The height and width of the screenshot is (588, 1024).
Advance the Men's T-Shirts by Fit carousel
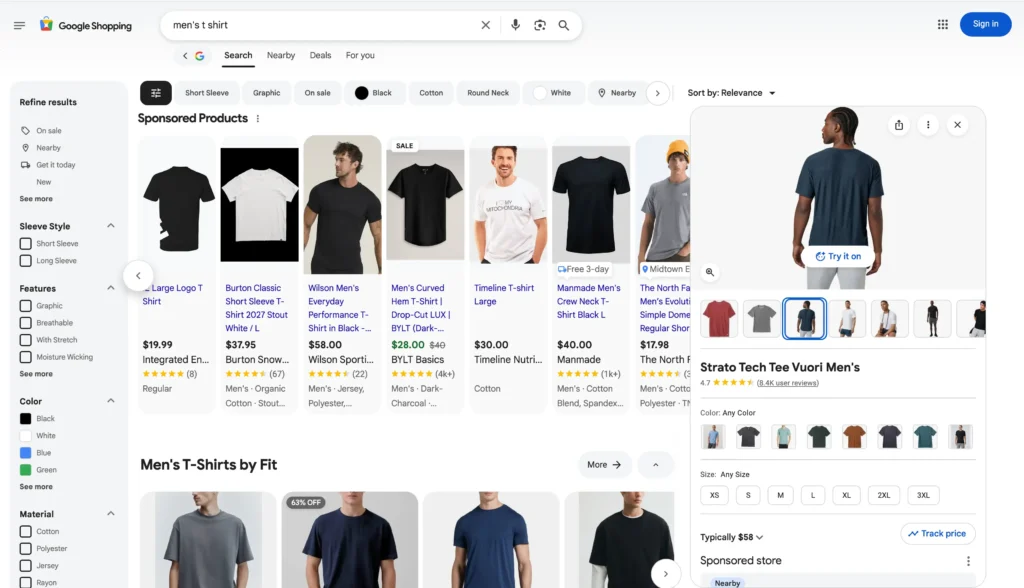[665, 574]
